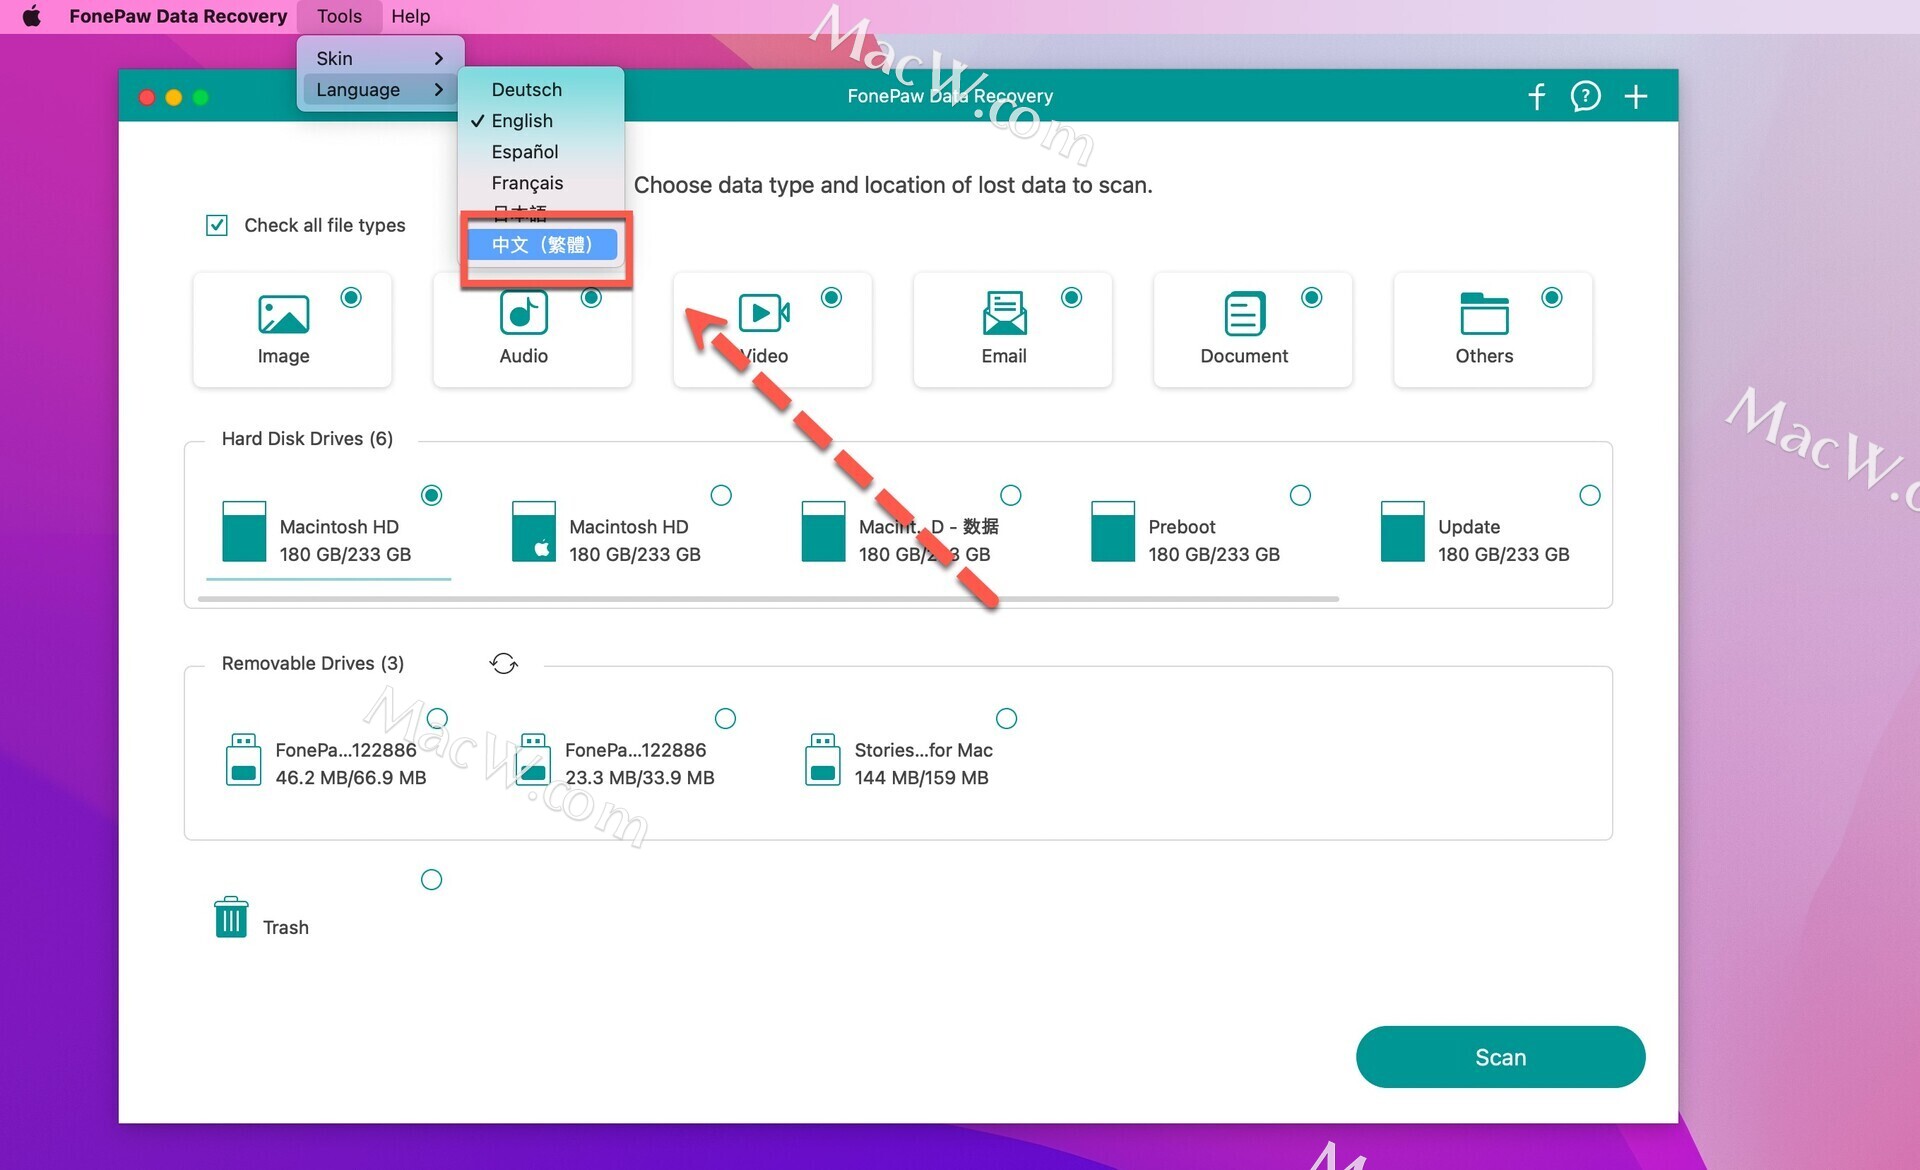Expand the Language submenu
The height and width of the screenshot is (1170, 1920).
(380, 89)
